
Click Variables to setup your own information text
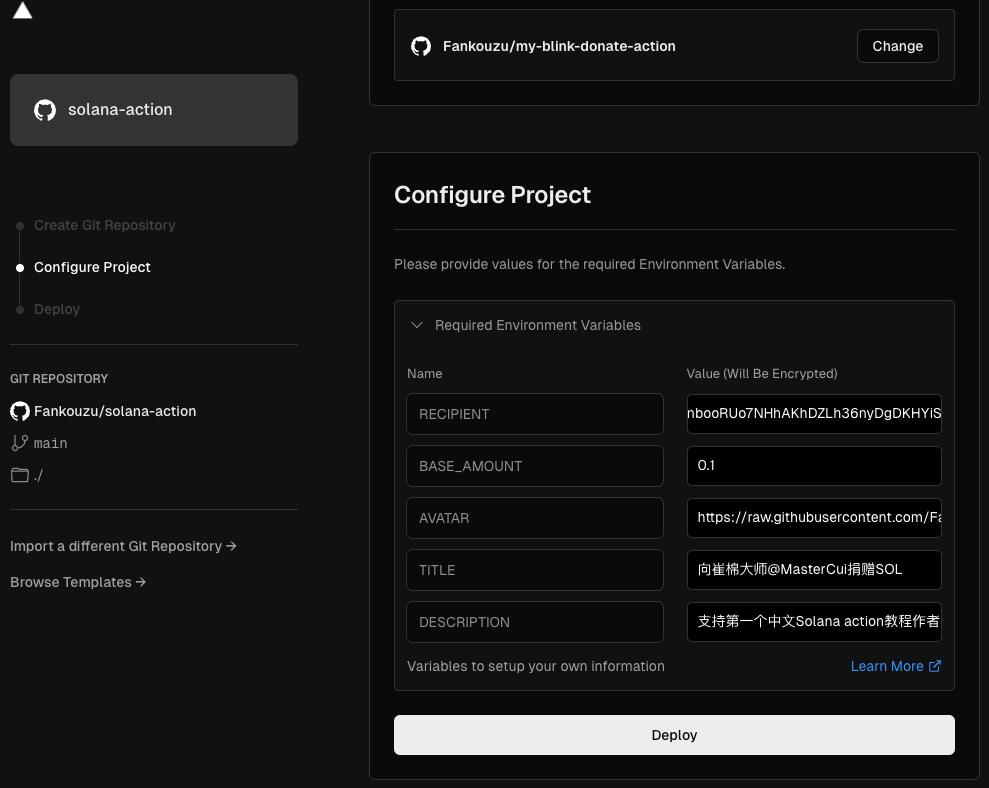tap(535, 666)
